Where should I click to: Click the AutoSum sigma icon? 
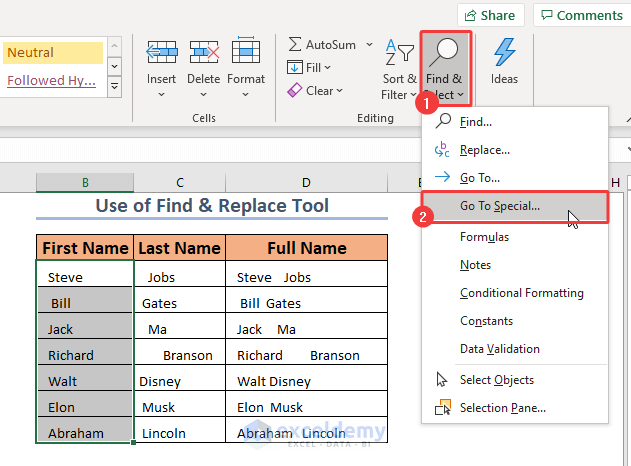pyautogui.click(x=296, y=45)
